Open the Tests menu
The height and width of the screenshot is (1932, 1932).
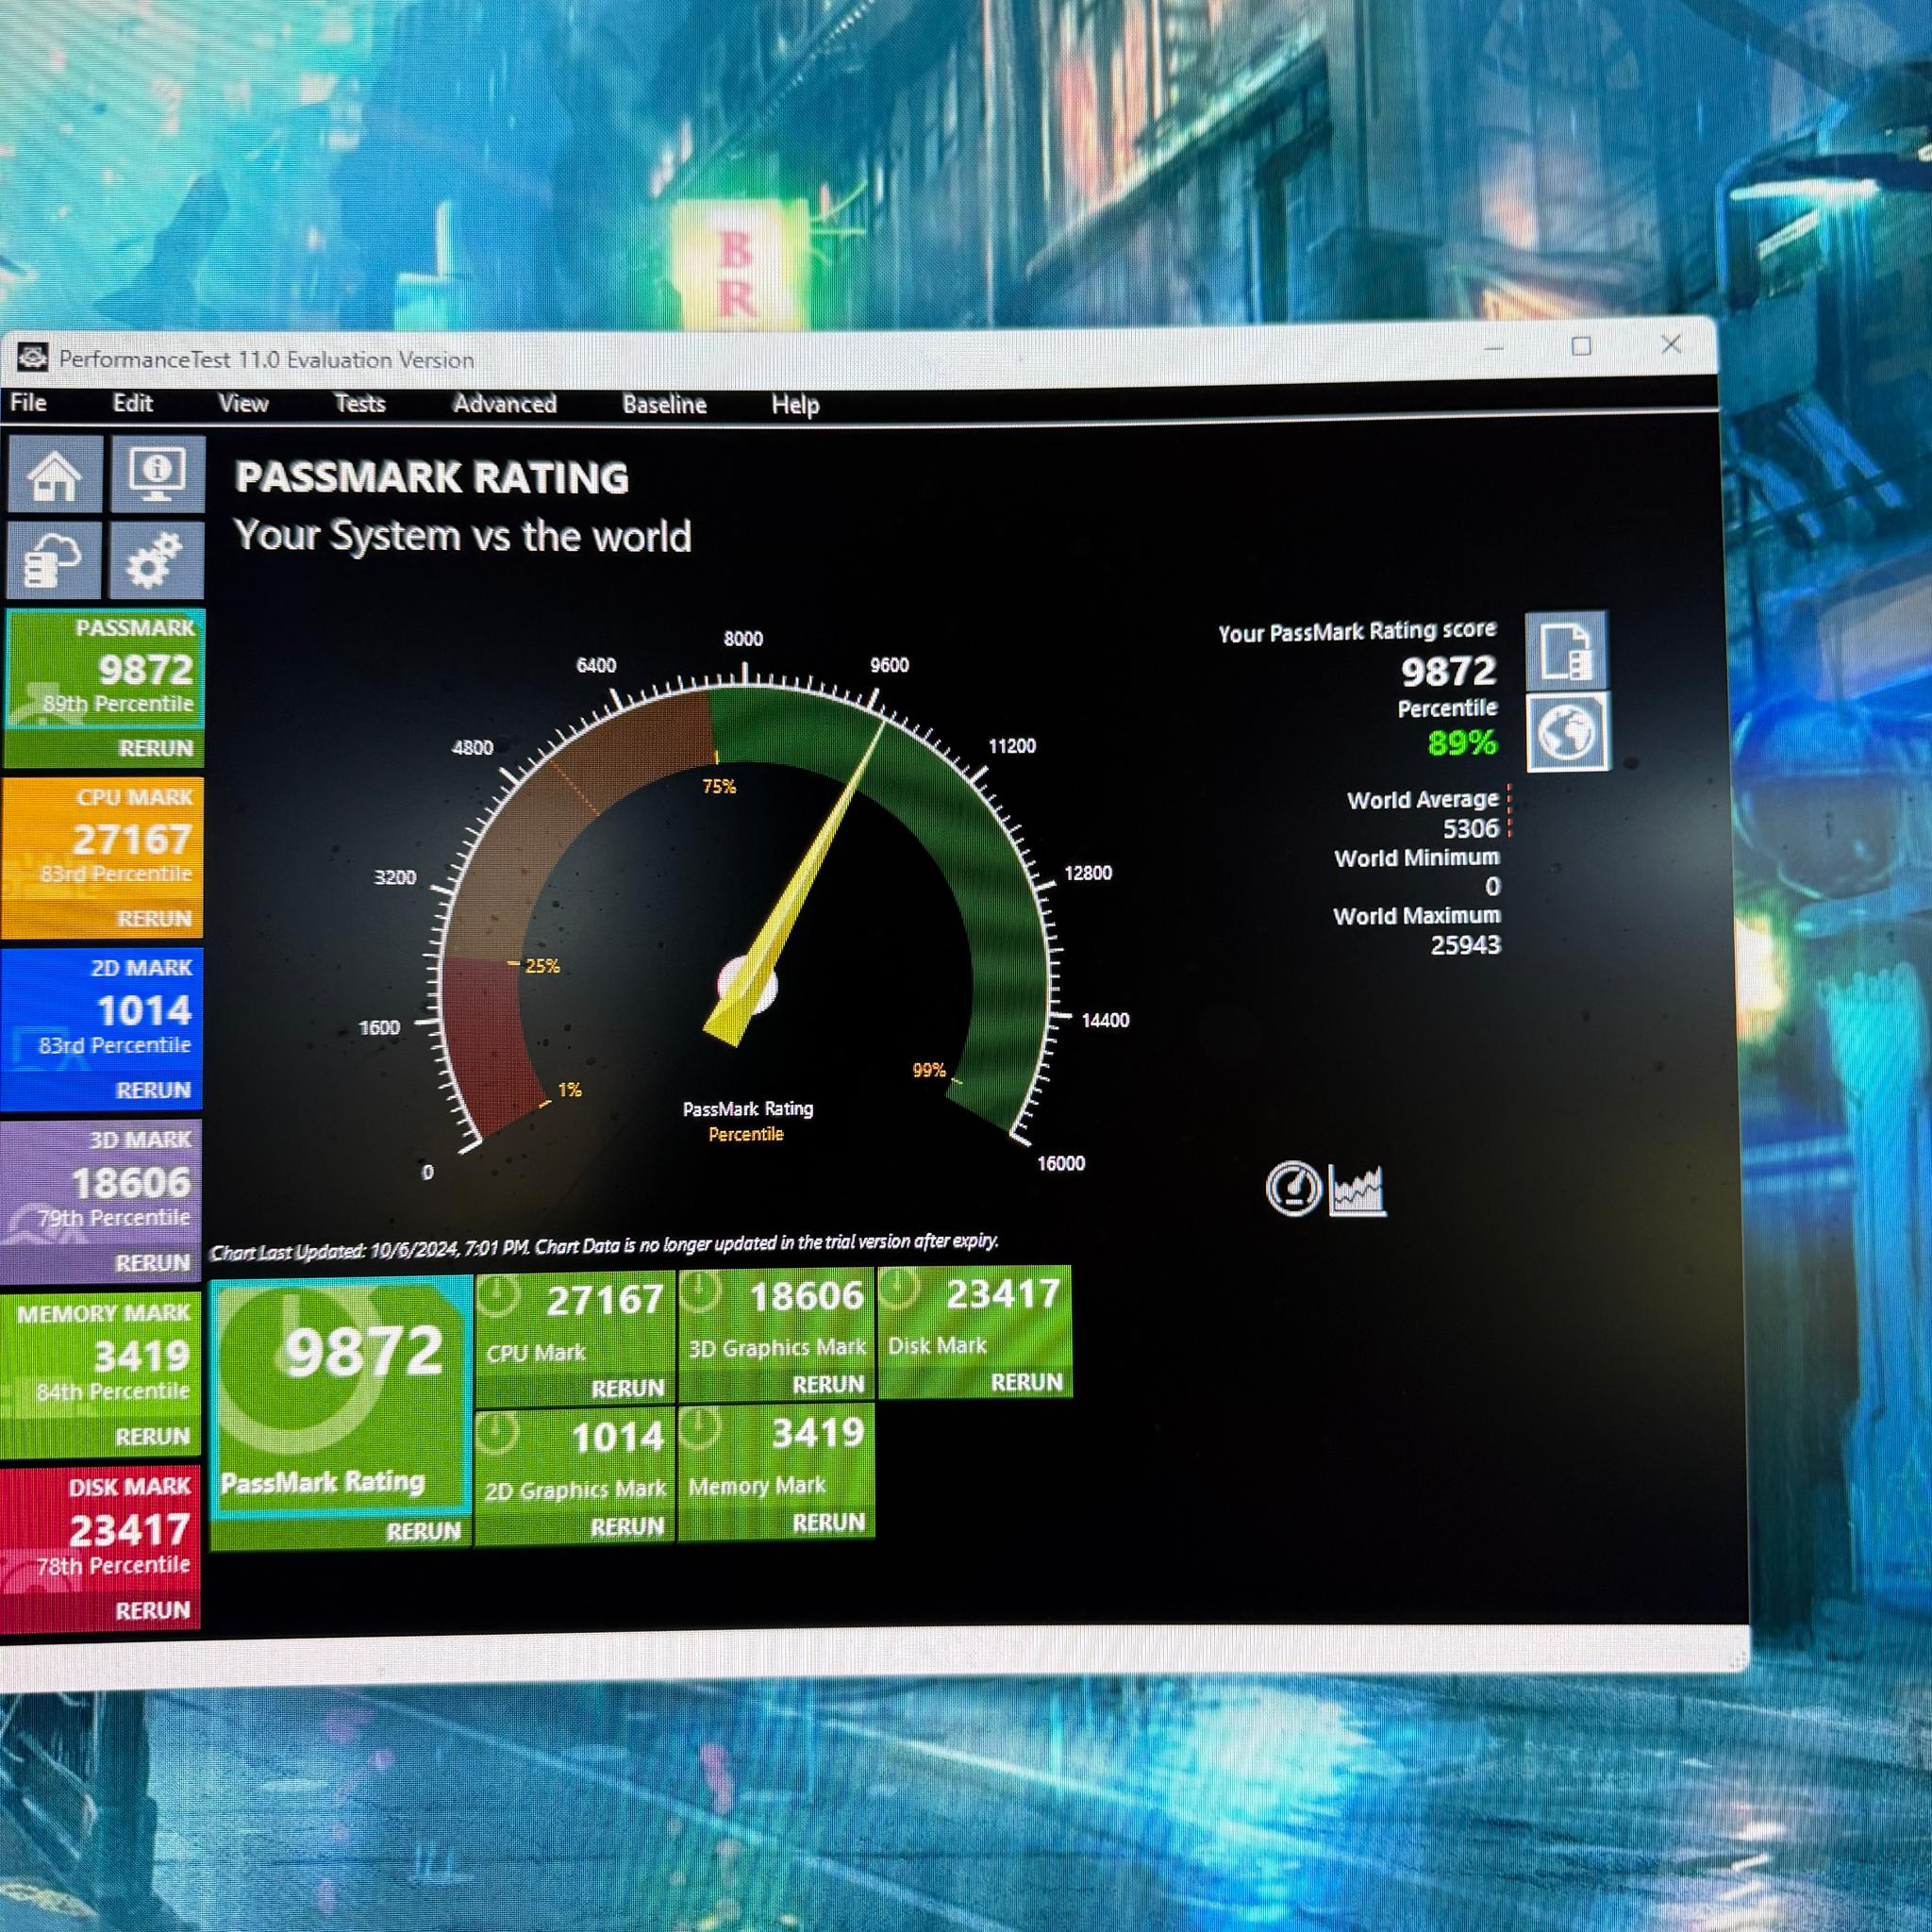point(360,403)
